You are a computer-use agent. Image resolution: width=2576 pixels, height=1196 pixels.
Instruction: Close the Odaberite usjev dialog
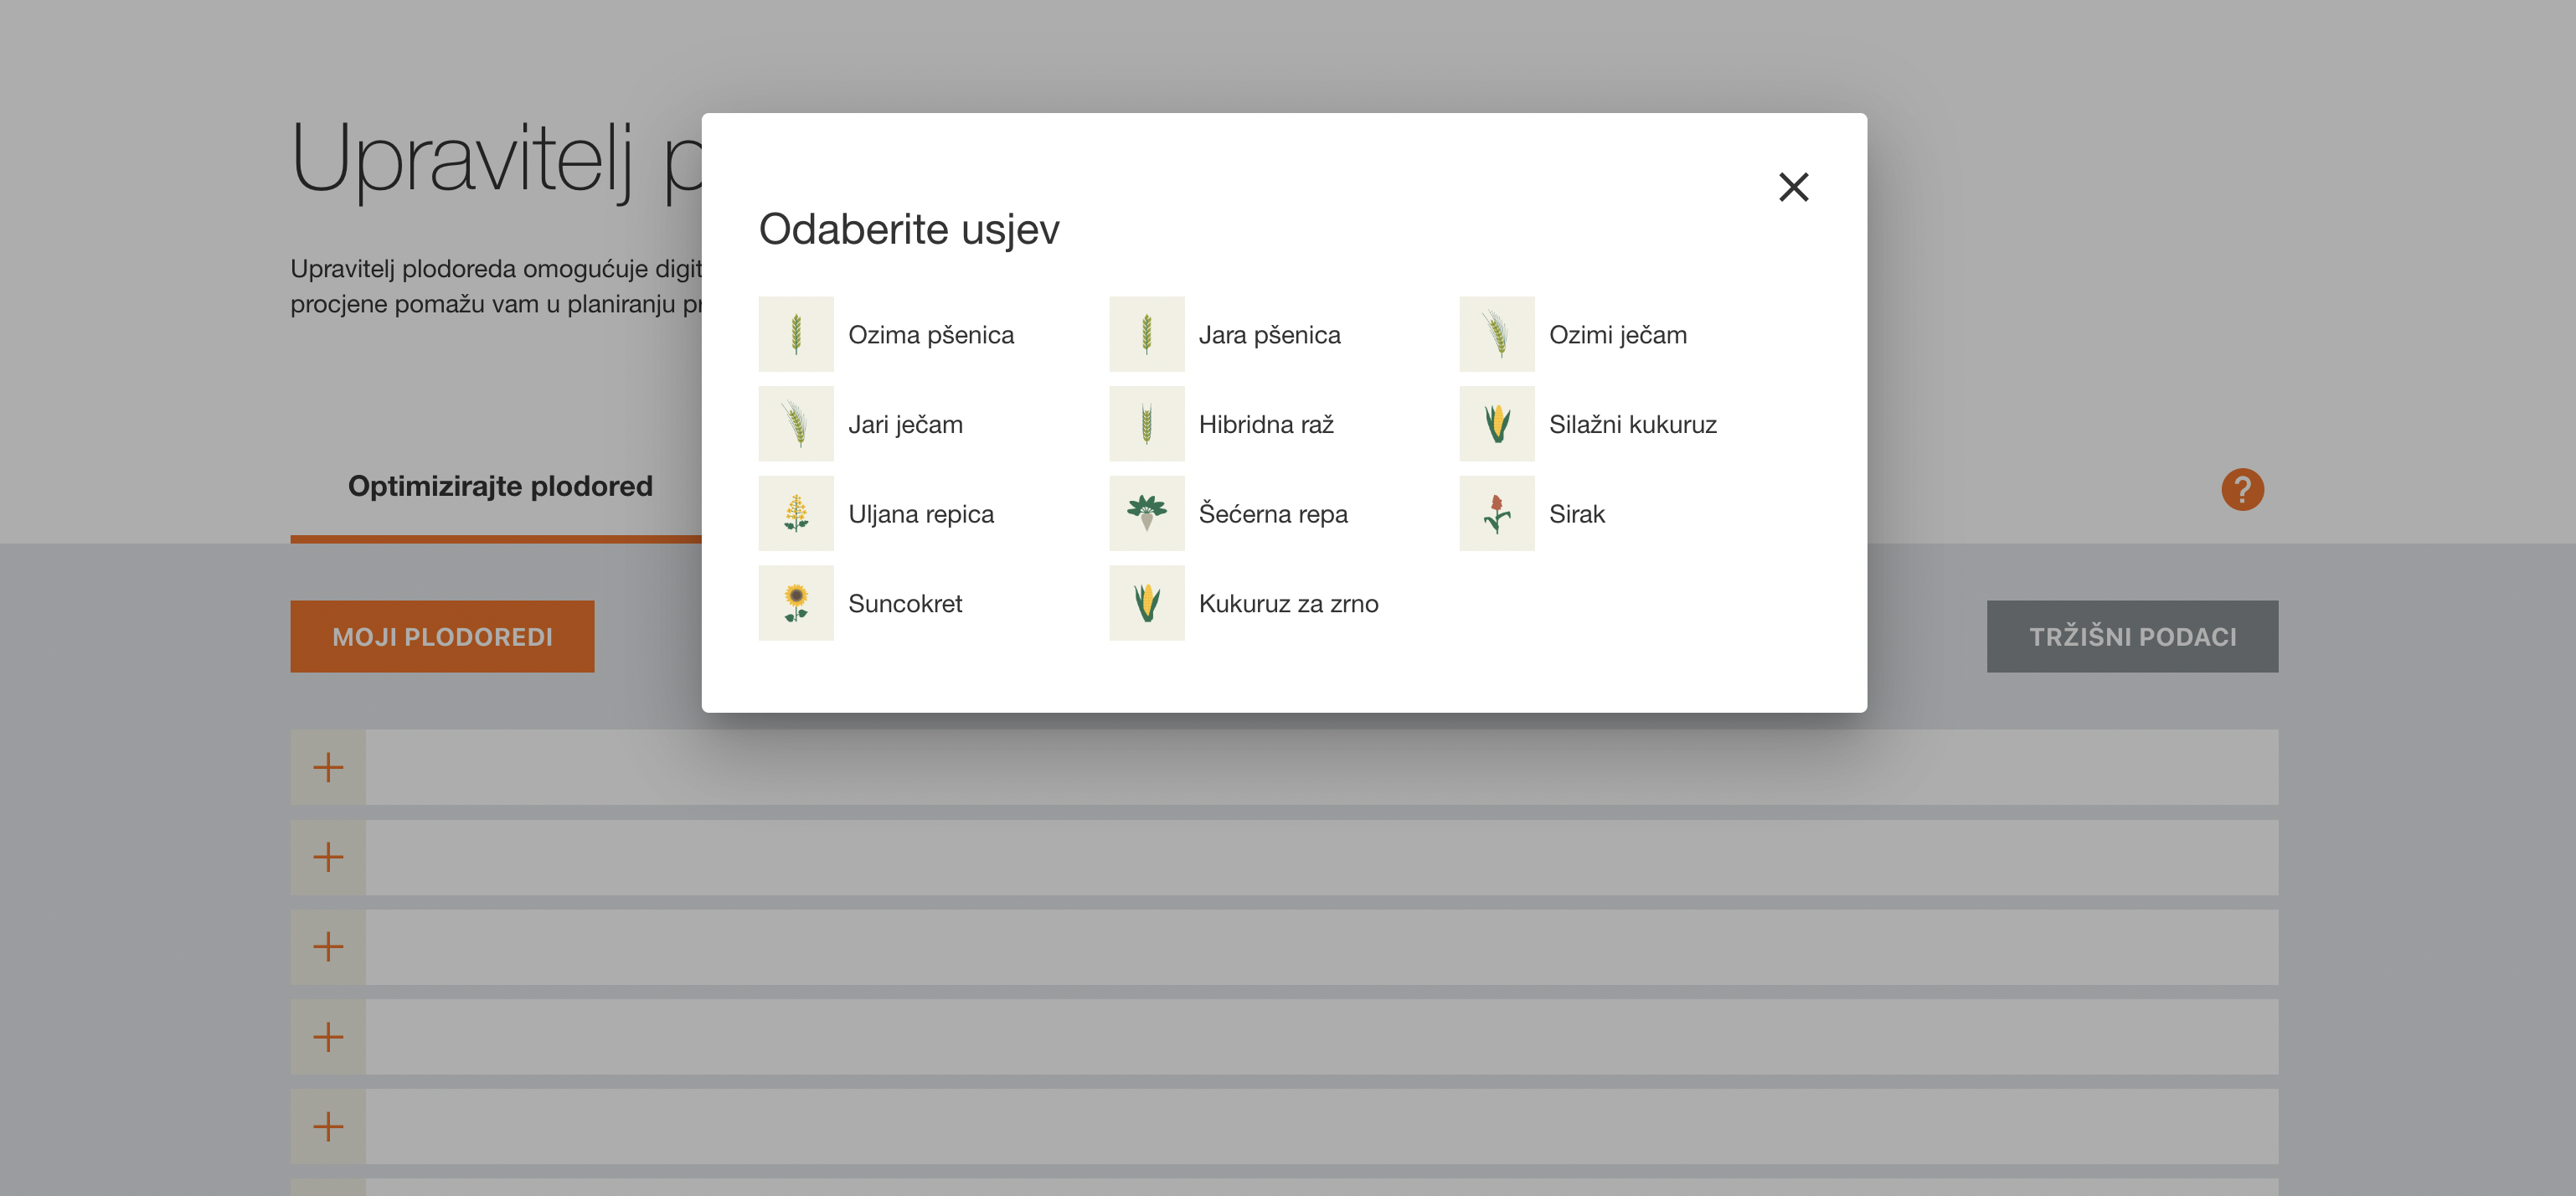tap(1794, 187)
